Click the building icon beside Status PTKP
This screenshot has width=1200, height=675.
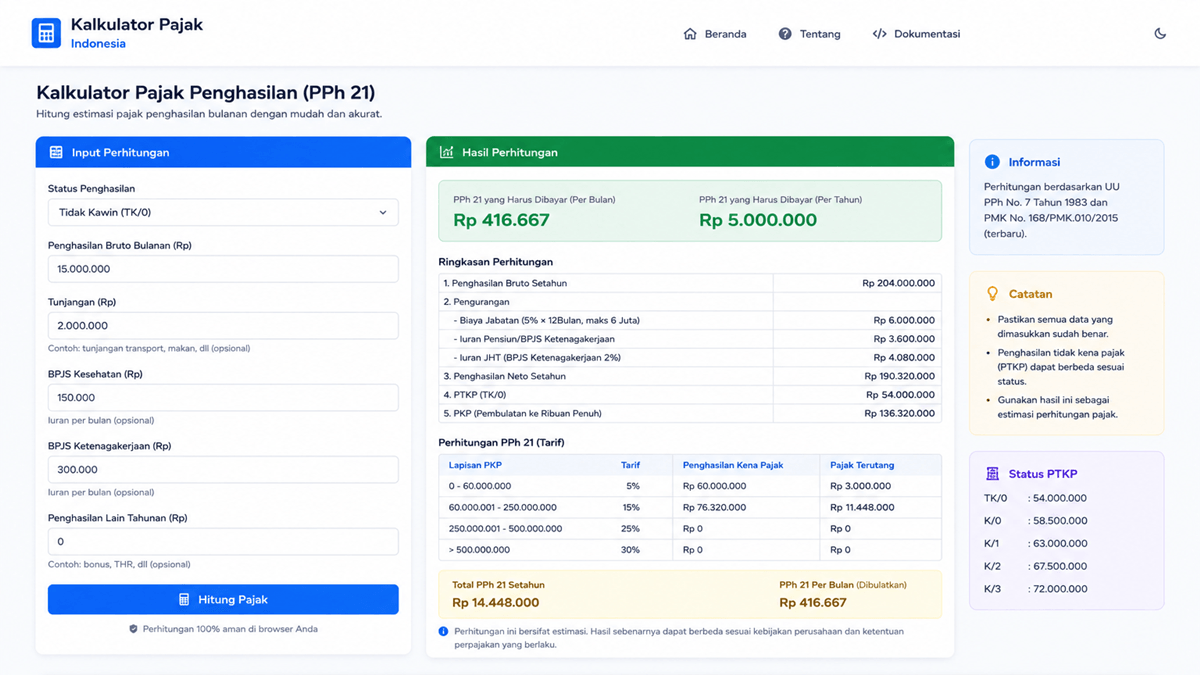pyautogui.click(x=992, y=474)
